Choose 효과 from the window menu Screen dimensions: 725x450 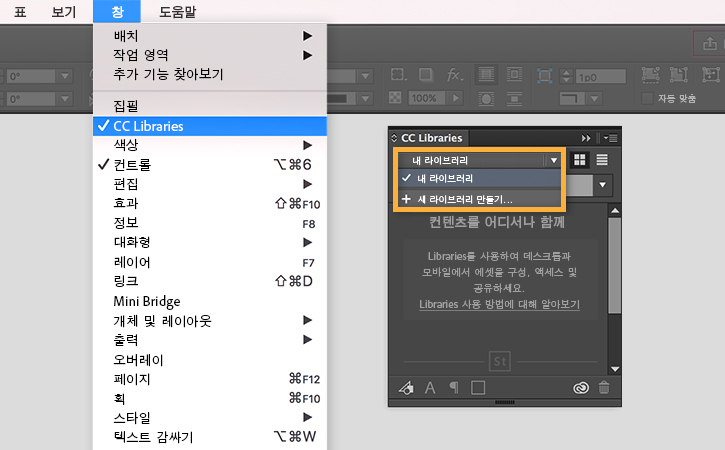[x=210, y=203]
